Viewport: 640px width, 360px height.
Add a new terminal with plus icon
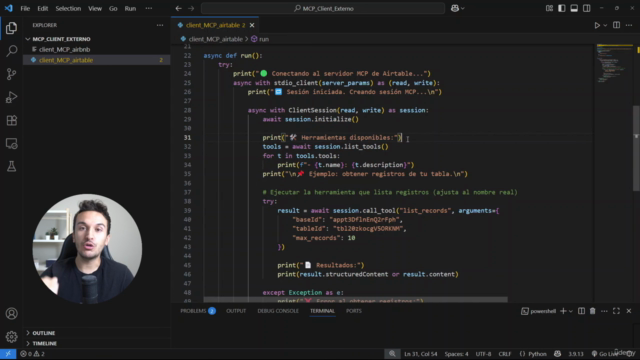pyautogui.click(x=563, y=311)
